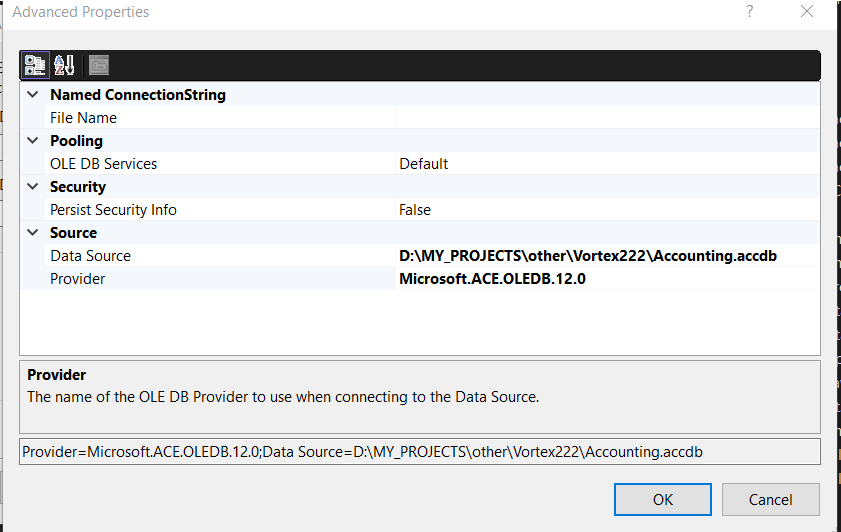Edit the empty File Name value
Screen dimensions: 841x532
pos(606,118)
